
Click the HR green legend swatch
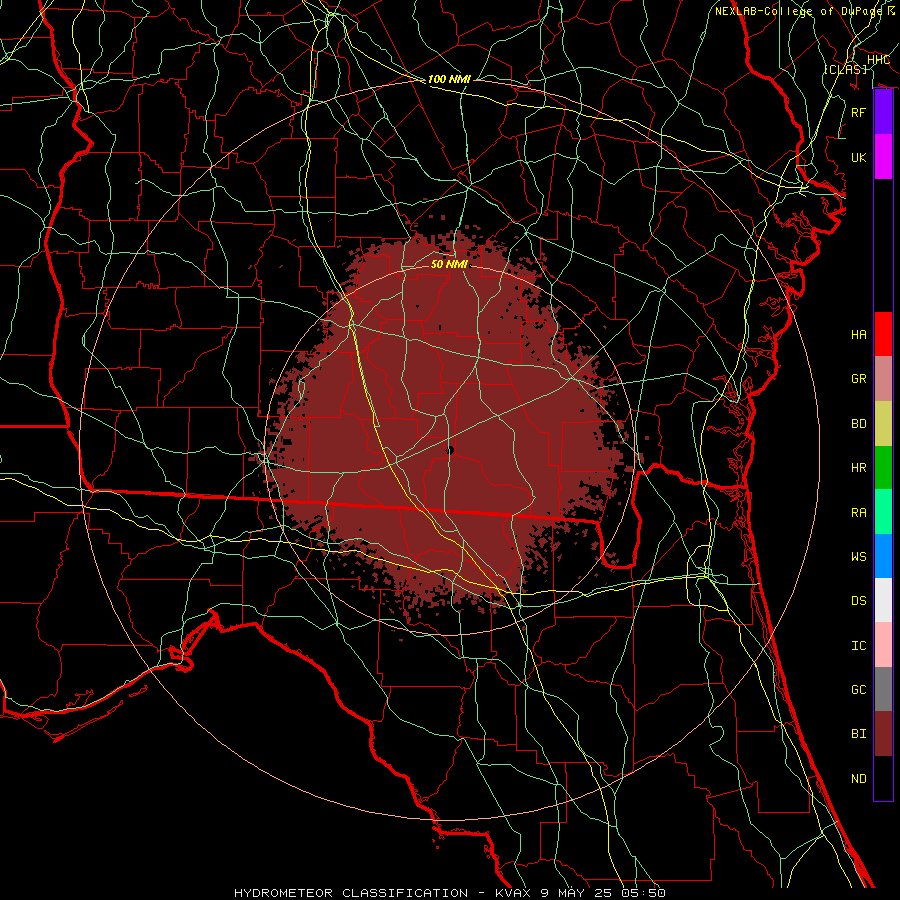[883, 467]
